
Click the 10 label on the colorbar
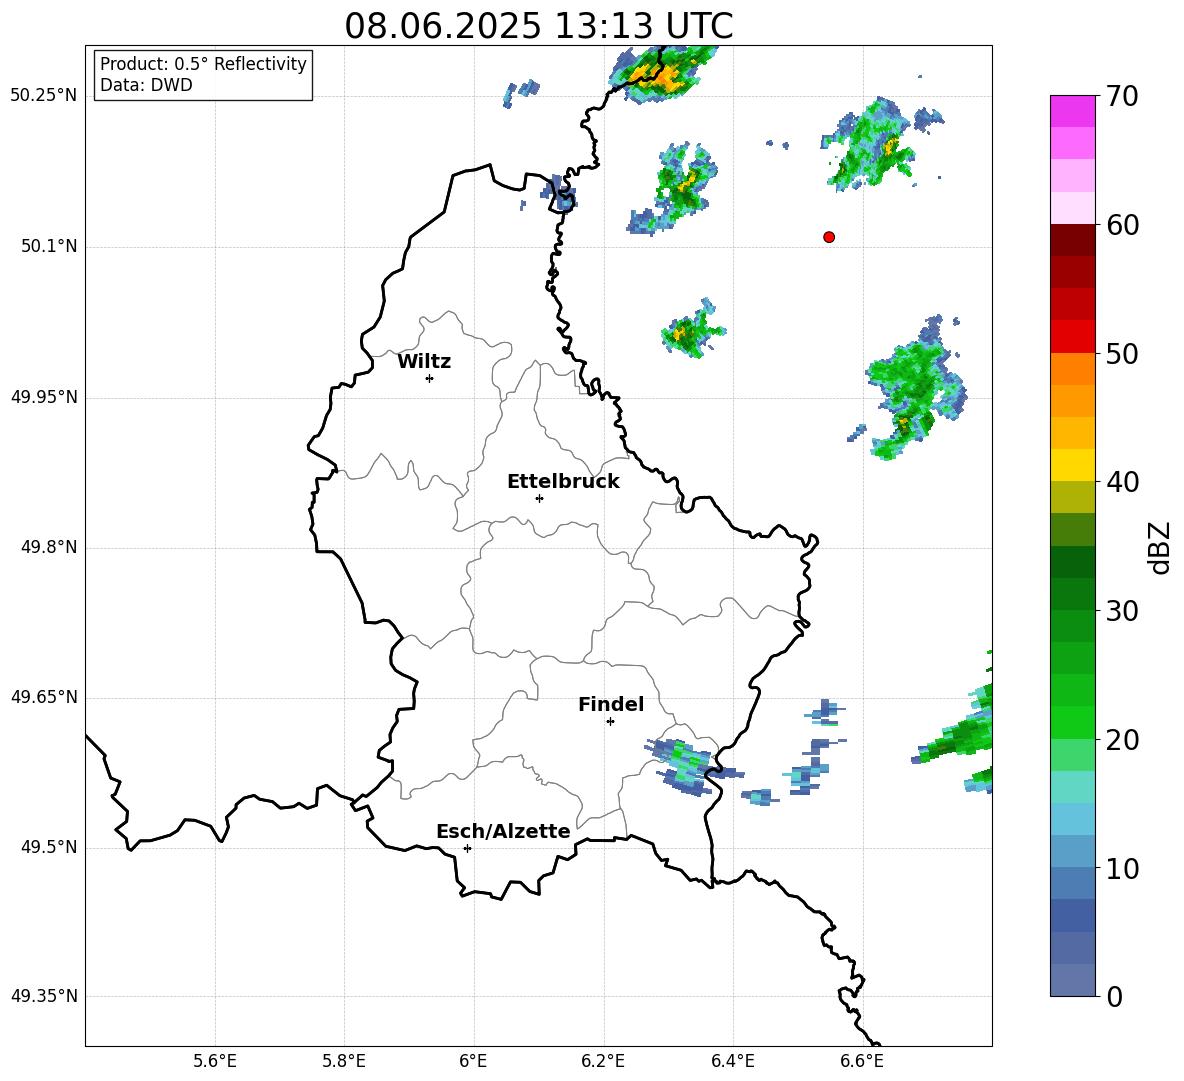[x=1122, y=869]
